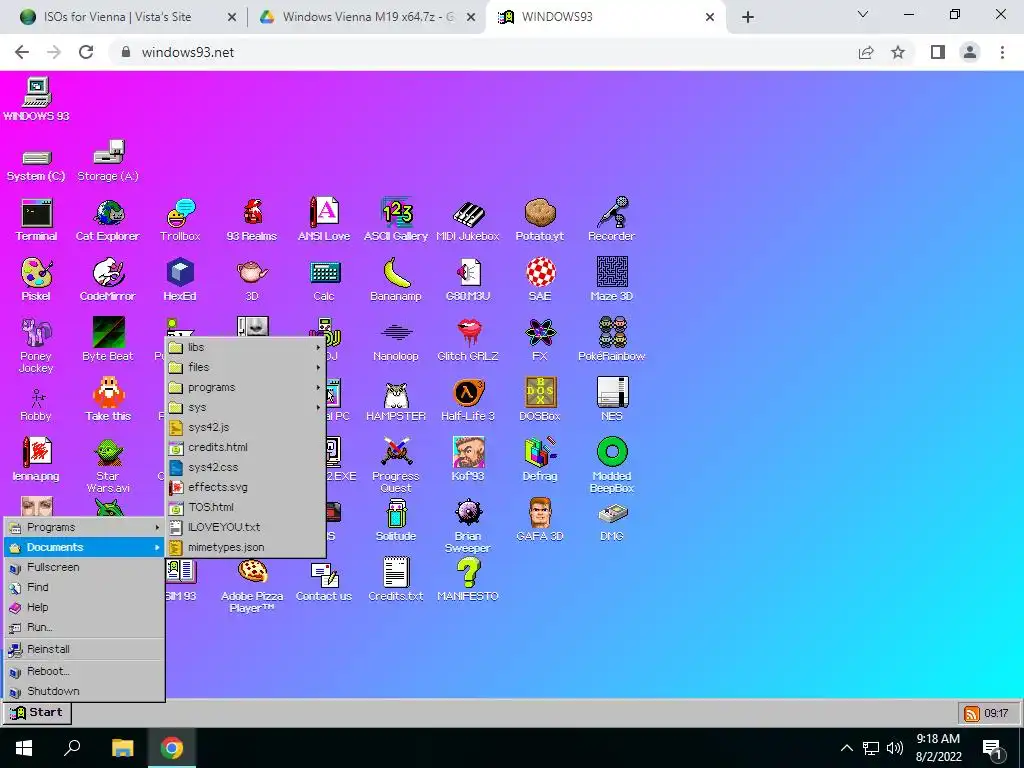Show hidden system tray icons
This screenshot has width=1024, height=768.
point(846,748)
